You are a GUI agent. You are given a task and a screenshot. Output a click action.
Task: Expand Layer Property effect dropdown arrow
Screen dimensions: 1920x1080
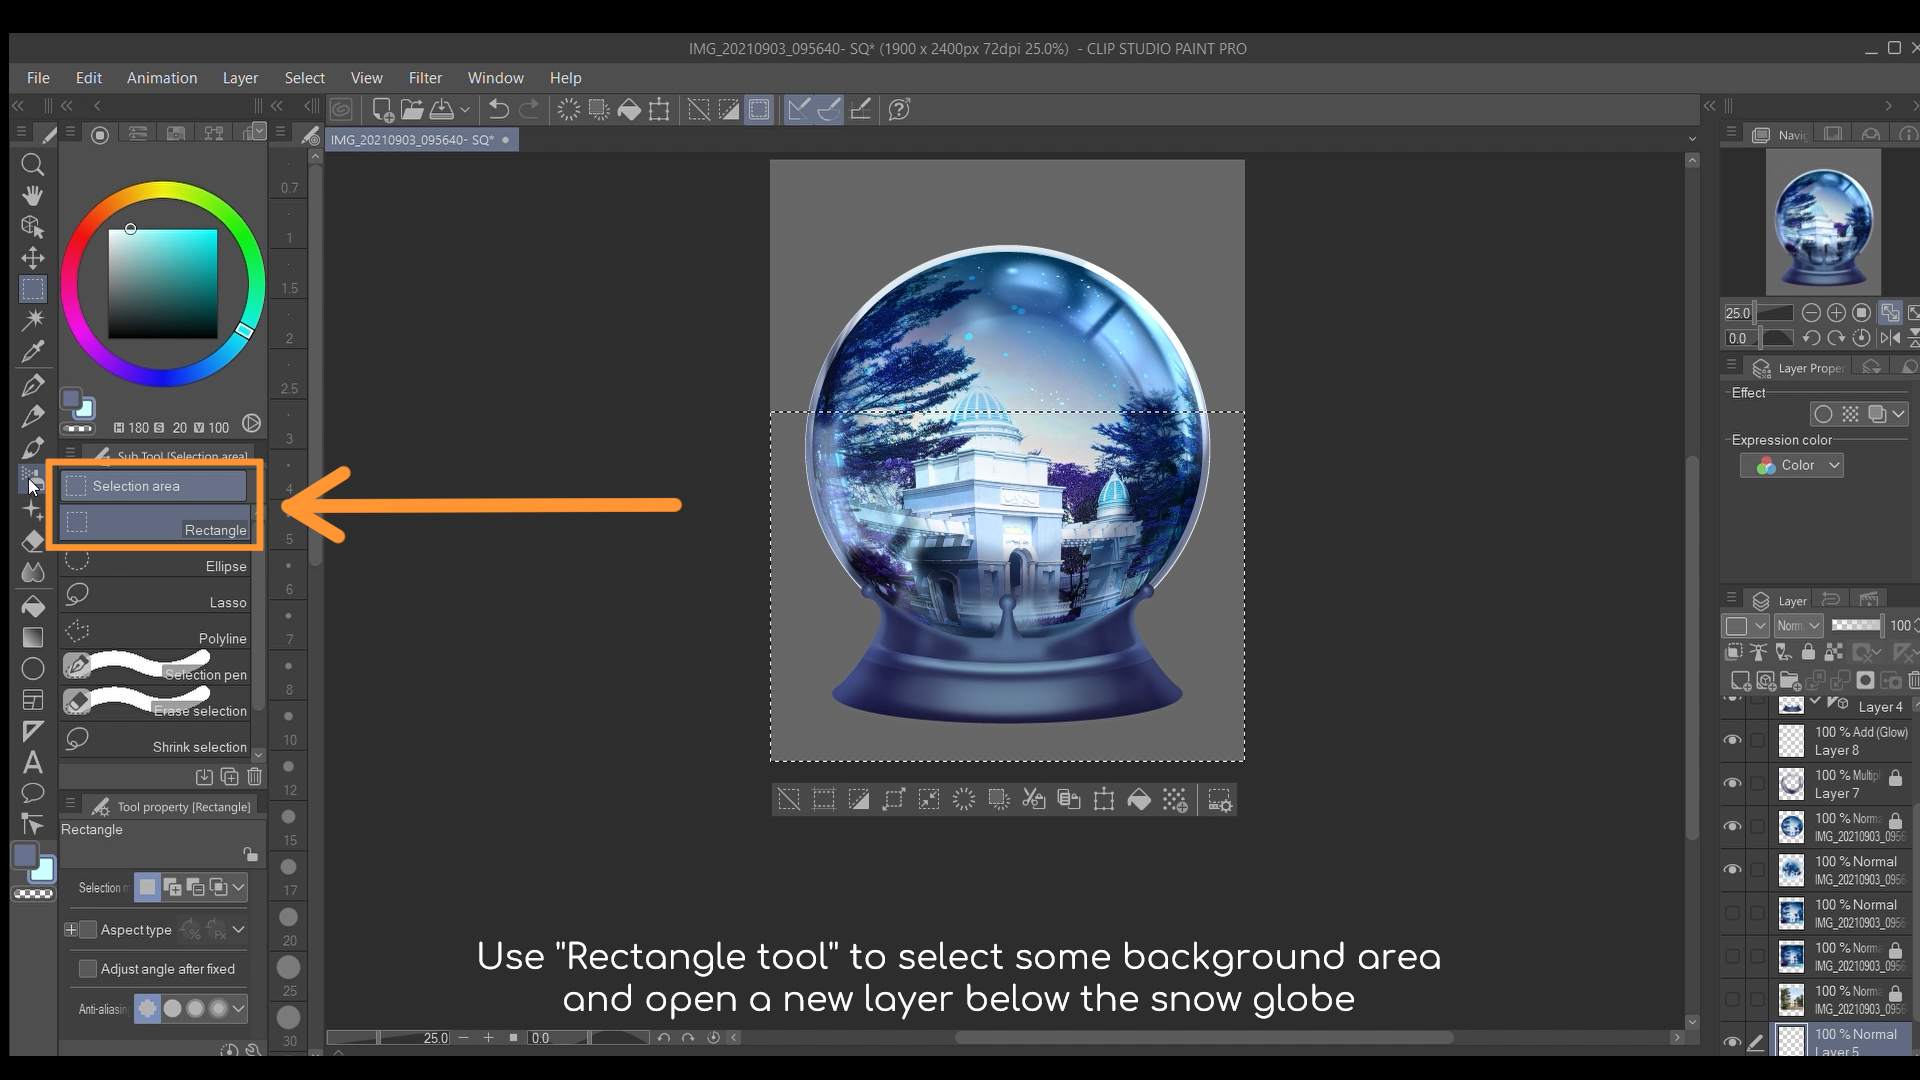click(x=1899, y=414)
